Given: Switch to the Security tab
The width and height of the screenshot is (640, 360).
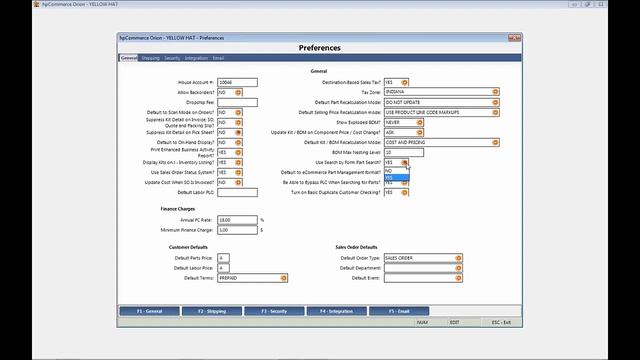Looking at the screenshot, I should [172, 58].
